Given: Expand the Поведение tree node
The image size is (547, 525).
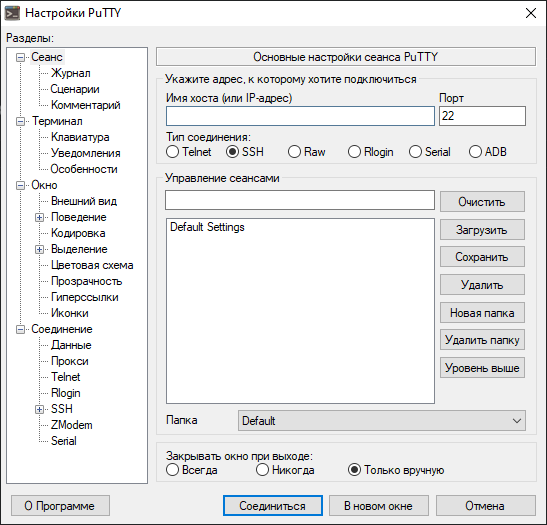Looking at the screenshot, I should [39, 217].
